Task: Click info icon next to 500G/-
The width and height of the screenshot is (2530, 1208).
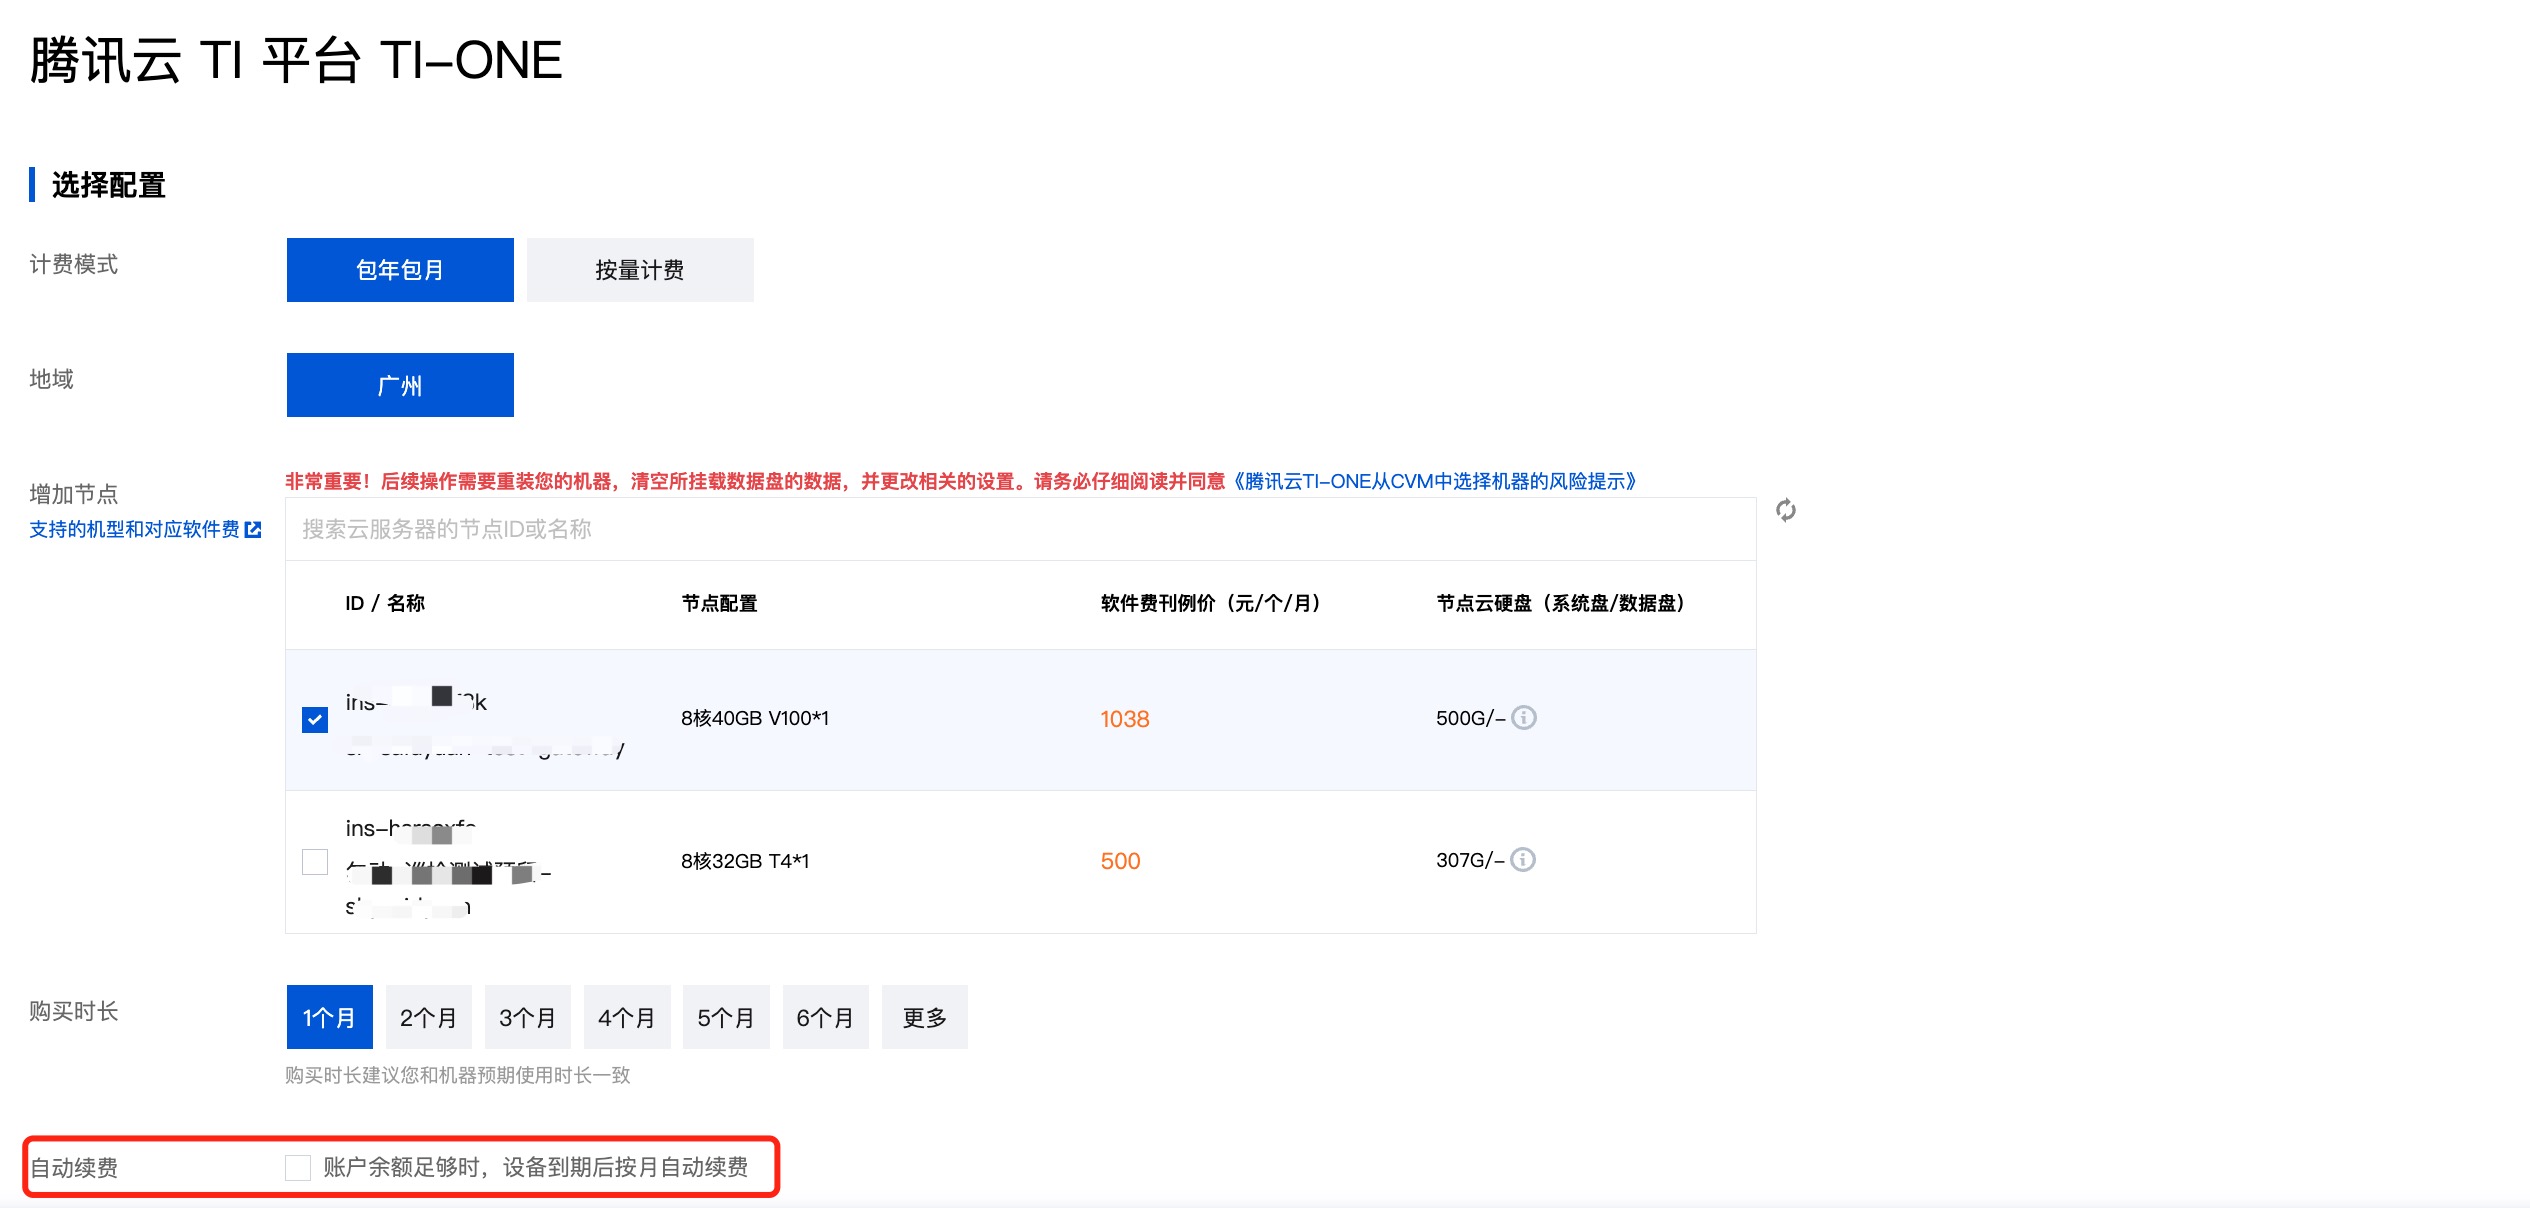Action: click(x=1523, y=718)
